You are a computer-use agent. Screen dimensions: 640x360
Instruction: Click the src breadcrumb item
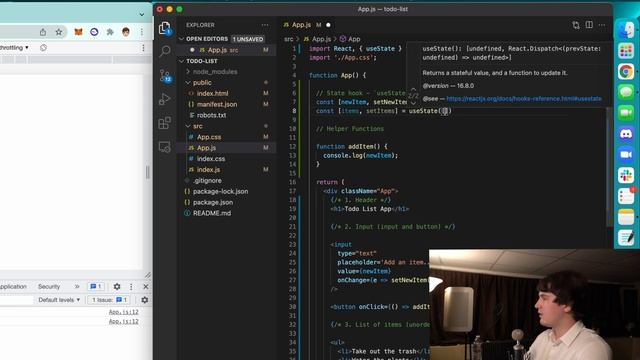(289, 39)
